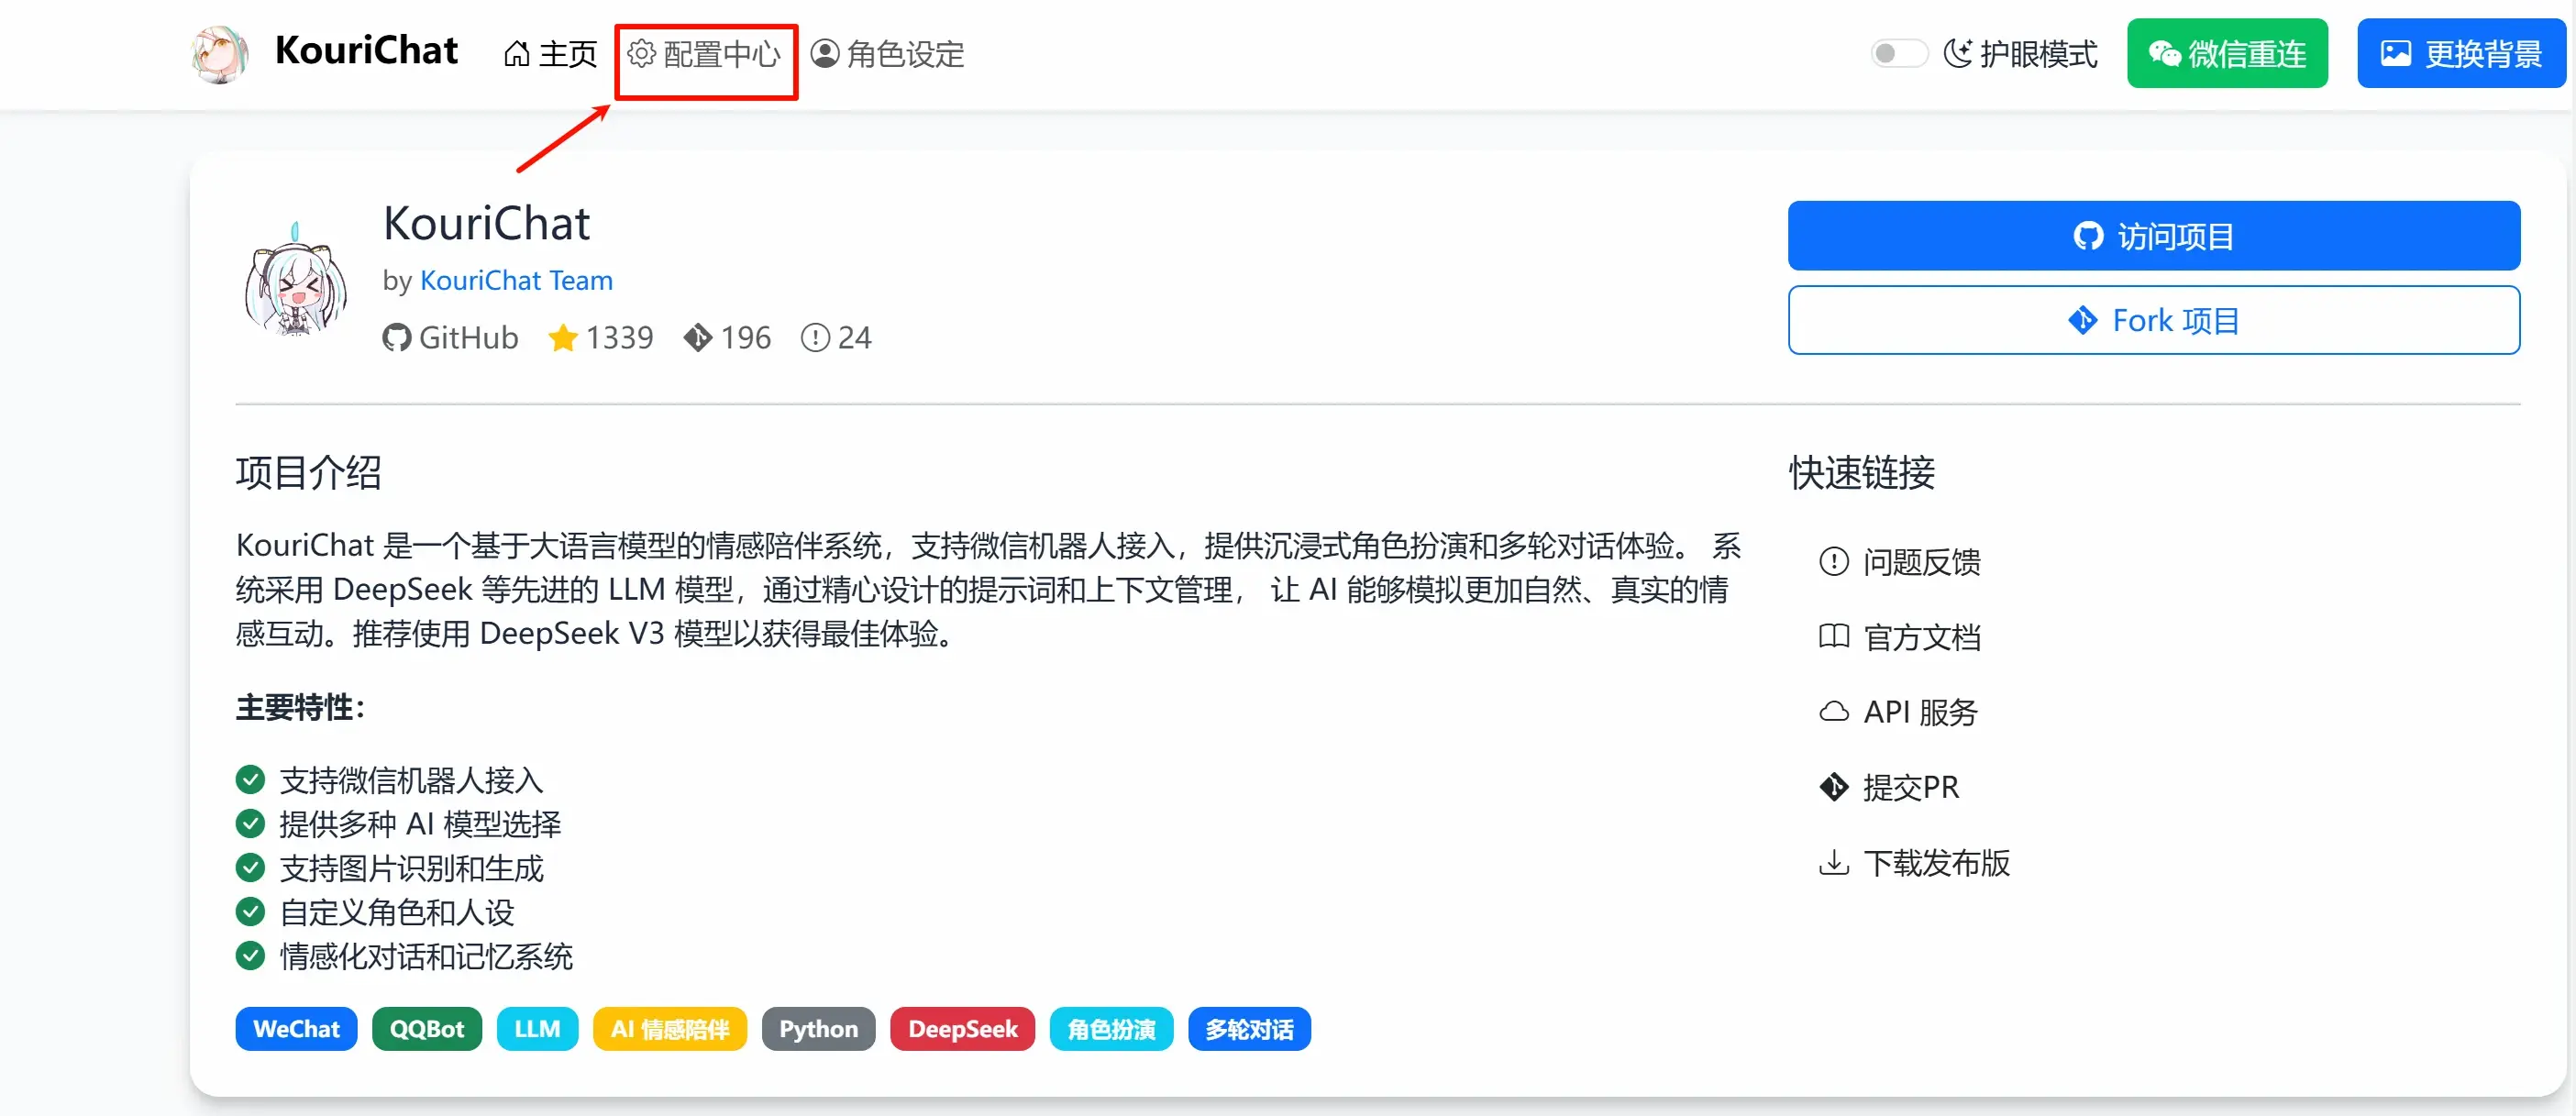Click the issues icon showing 24
Screen dimensions: 2576x1116
pos(814,338)
